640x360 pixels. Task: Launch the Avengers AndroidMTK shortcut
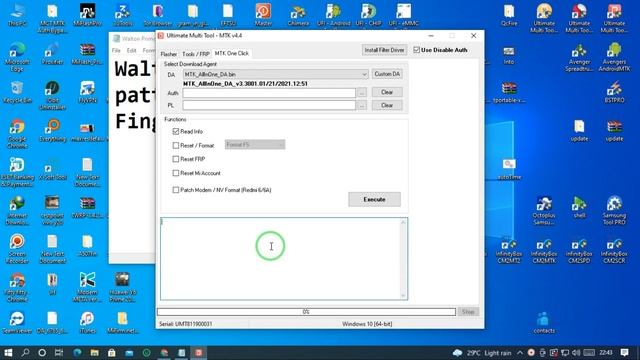[x=614, y=57]
